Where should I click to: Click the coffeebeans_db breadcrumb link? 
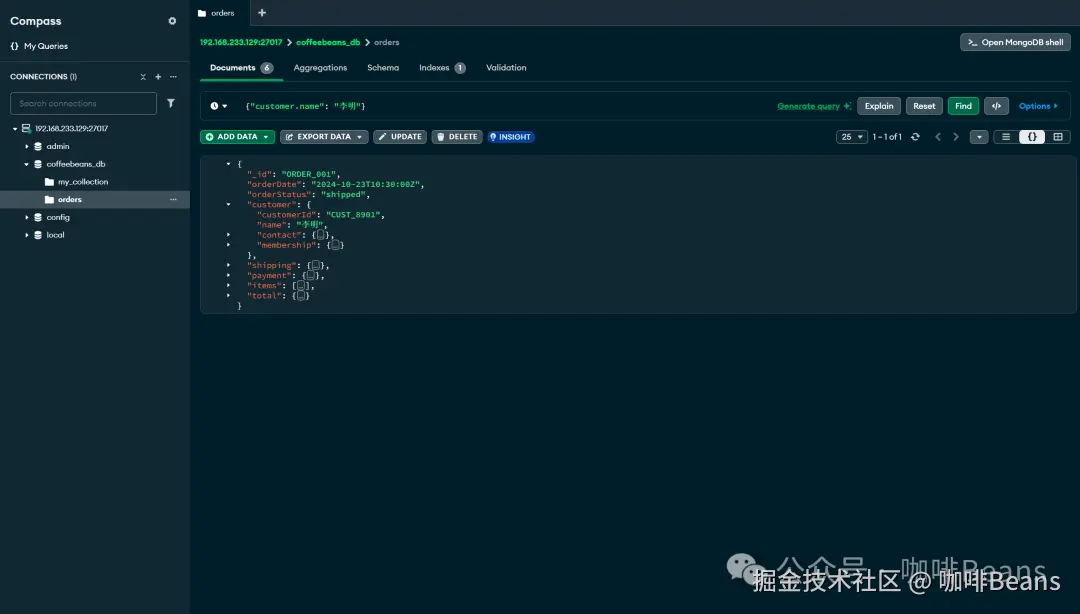pyautogui.click(x=328, y=42)
